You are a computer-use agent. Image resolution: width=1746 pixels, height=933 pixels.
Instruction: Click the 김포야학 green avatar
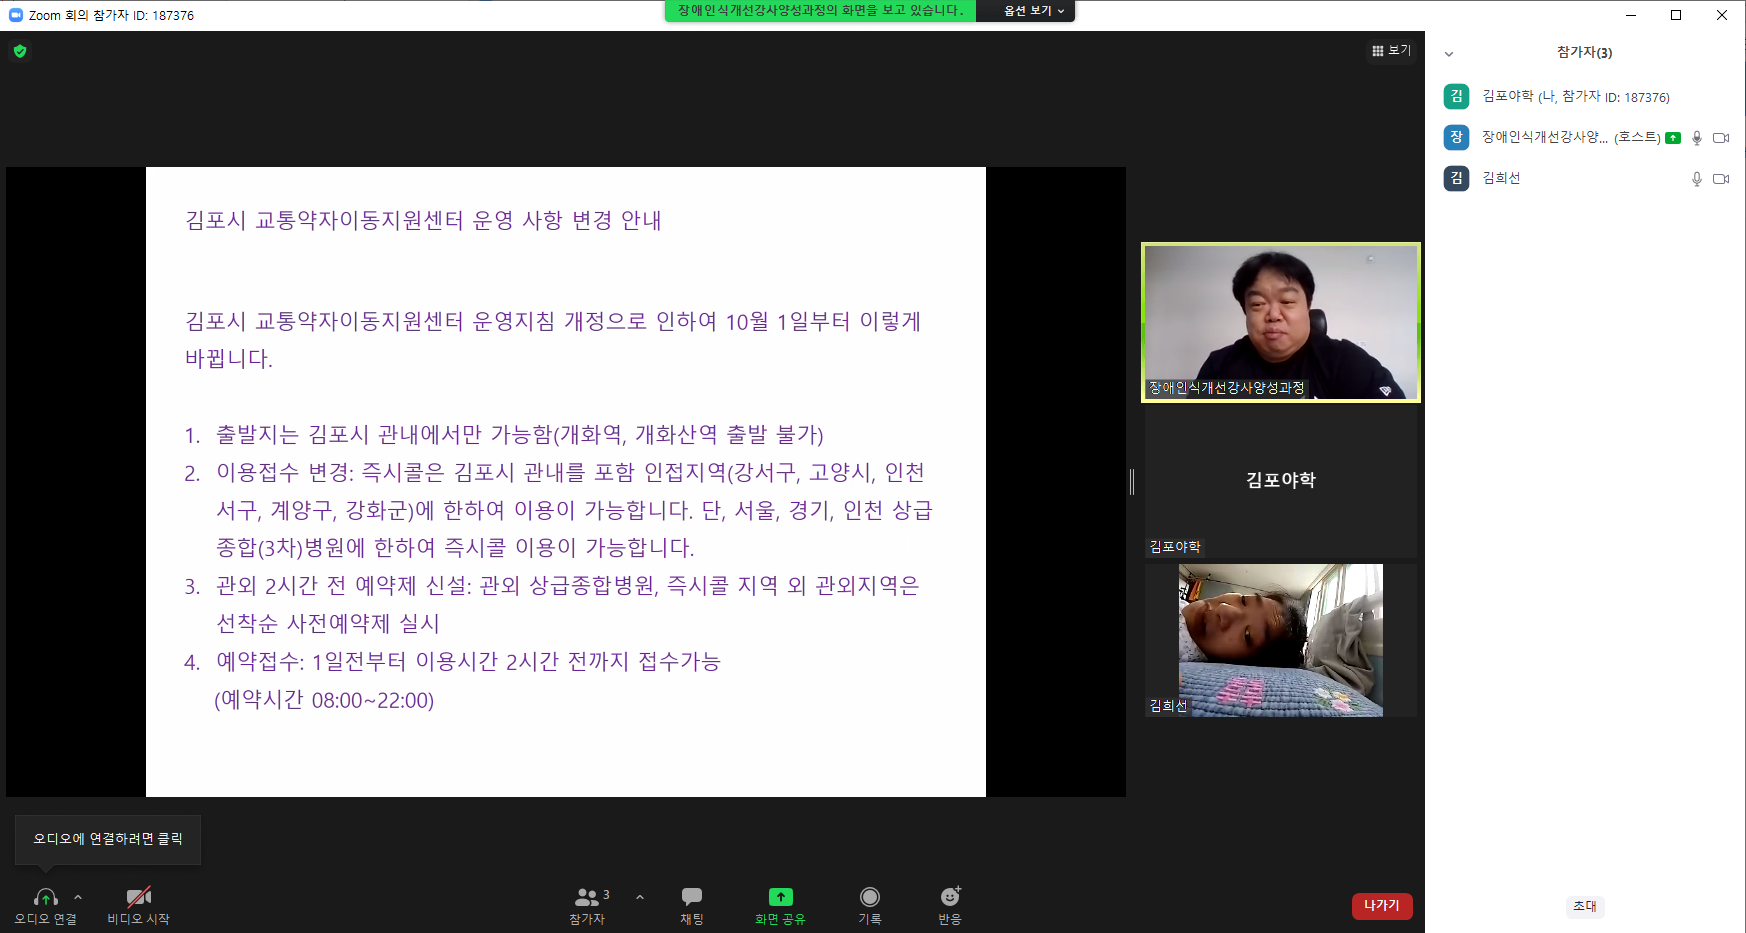1456,96
